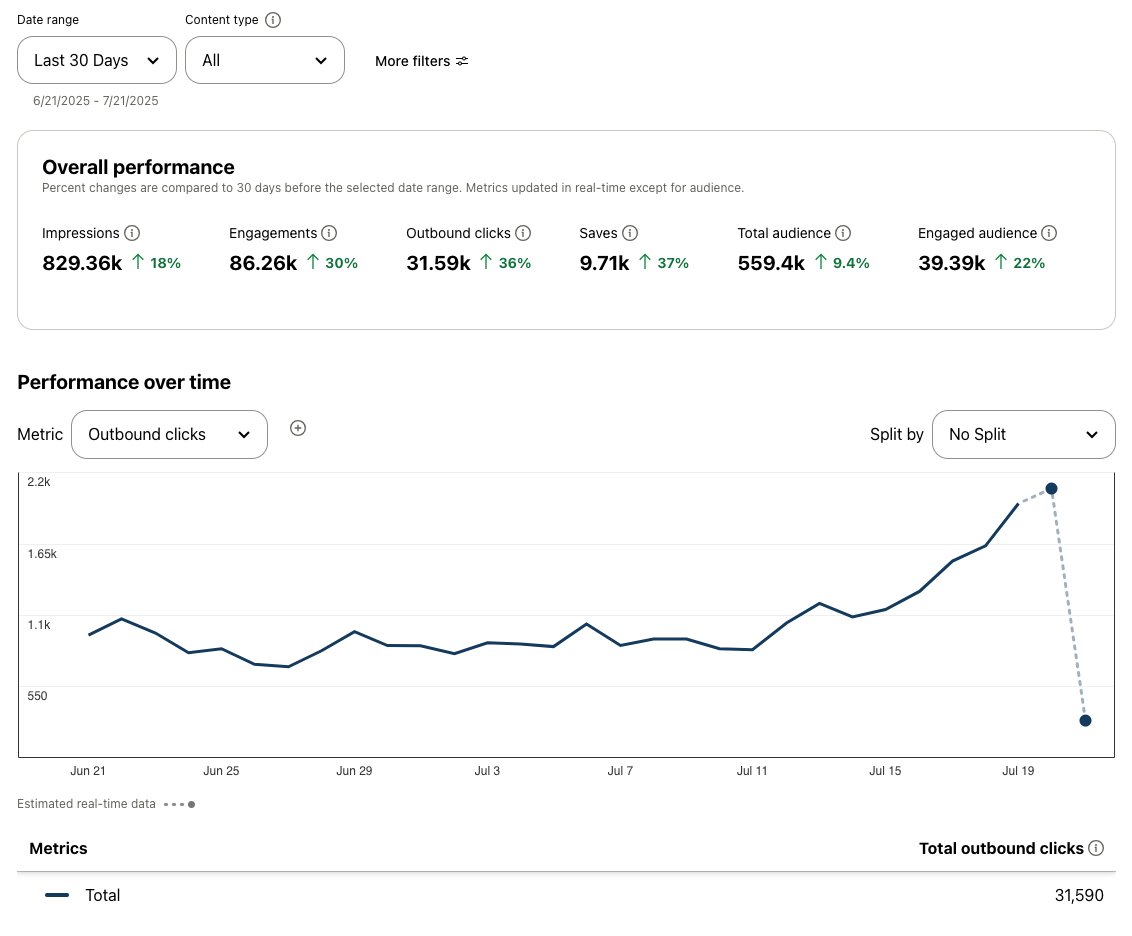Viewport: 1132px width, 936px height.
Task: Click the Total audience info icon
Action: (843, 233)
